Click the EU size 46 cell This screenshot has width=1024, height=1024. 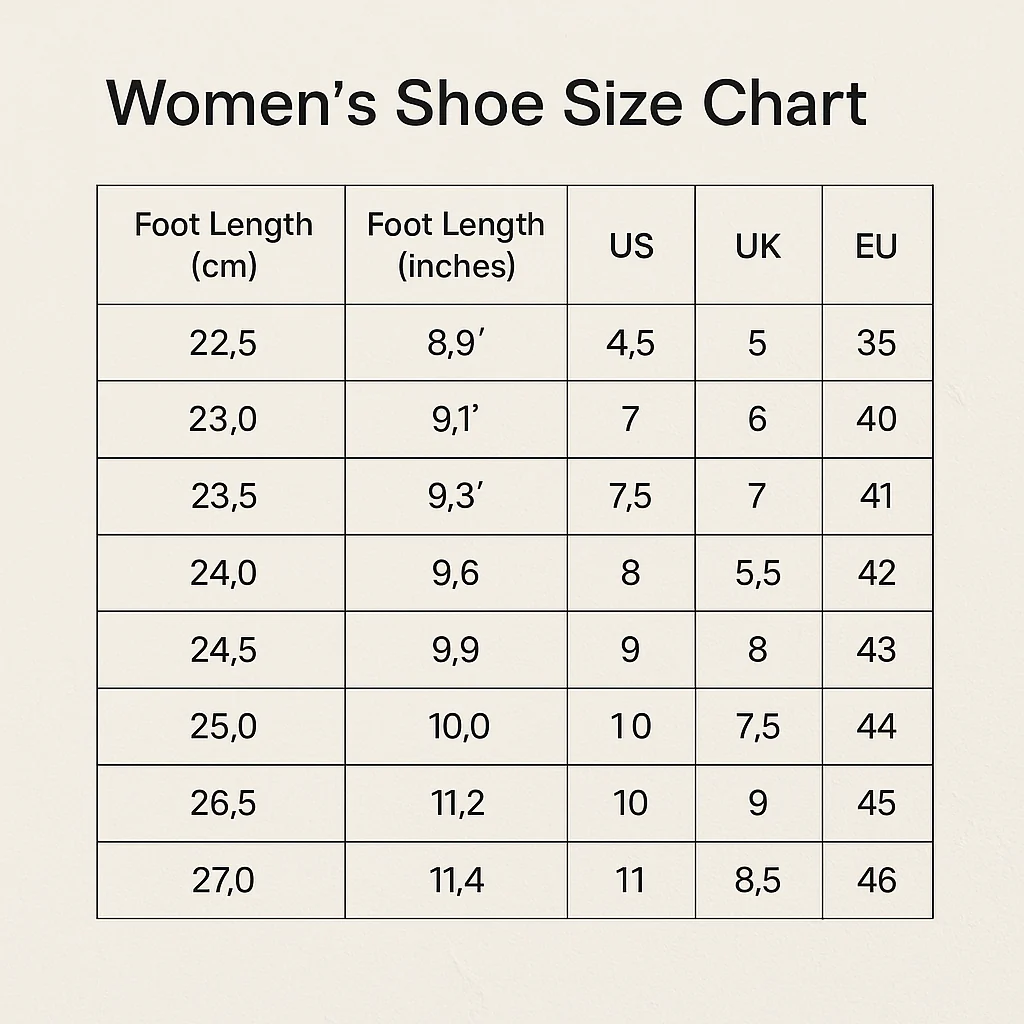877,880
